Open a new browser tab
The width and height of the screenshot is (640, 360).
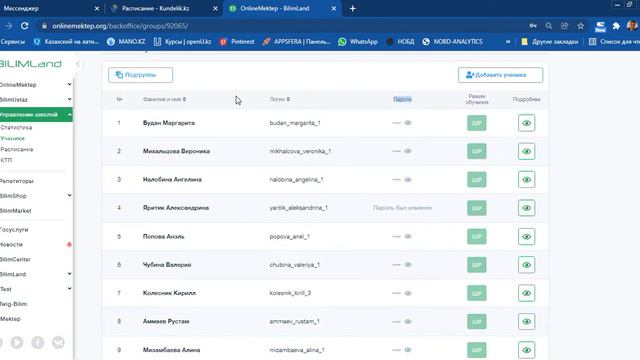coord(353,8)
